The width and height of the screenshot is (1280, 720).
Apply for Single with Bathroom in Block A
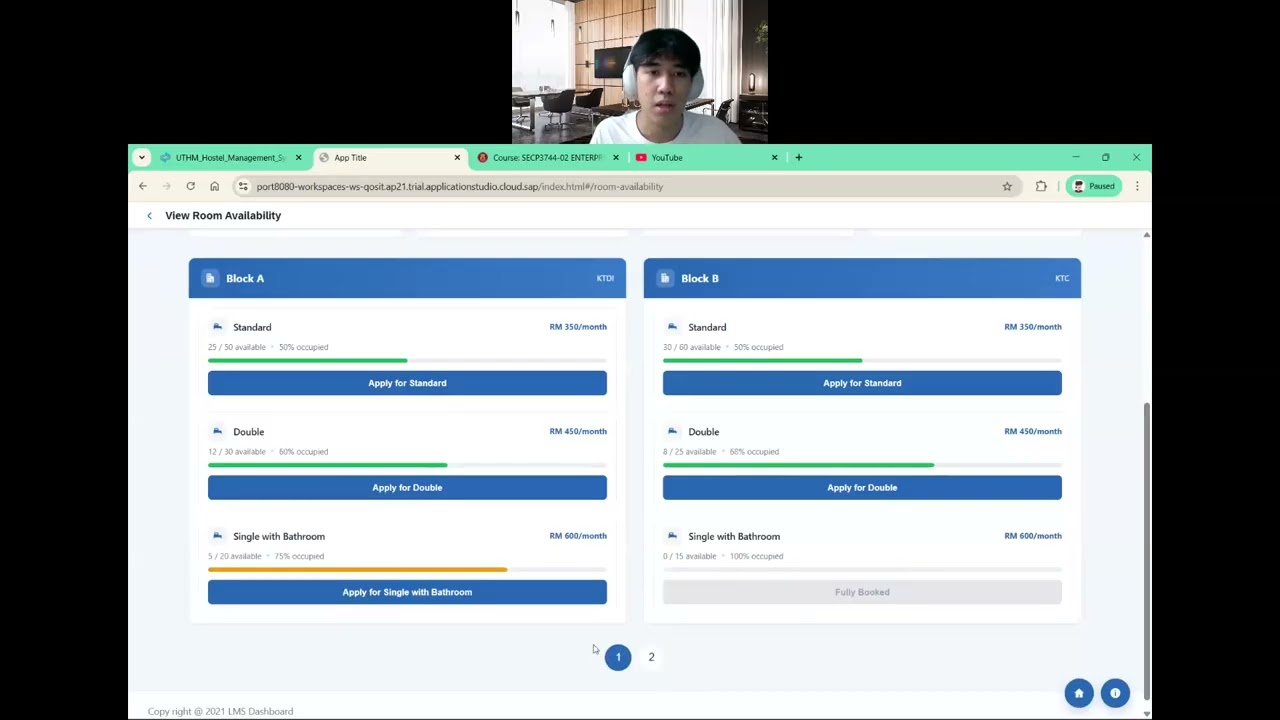[407, 592]
